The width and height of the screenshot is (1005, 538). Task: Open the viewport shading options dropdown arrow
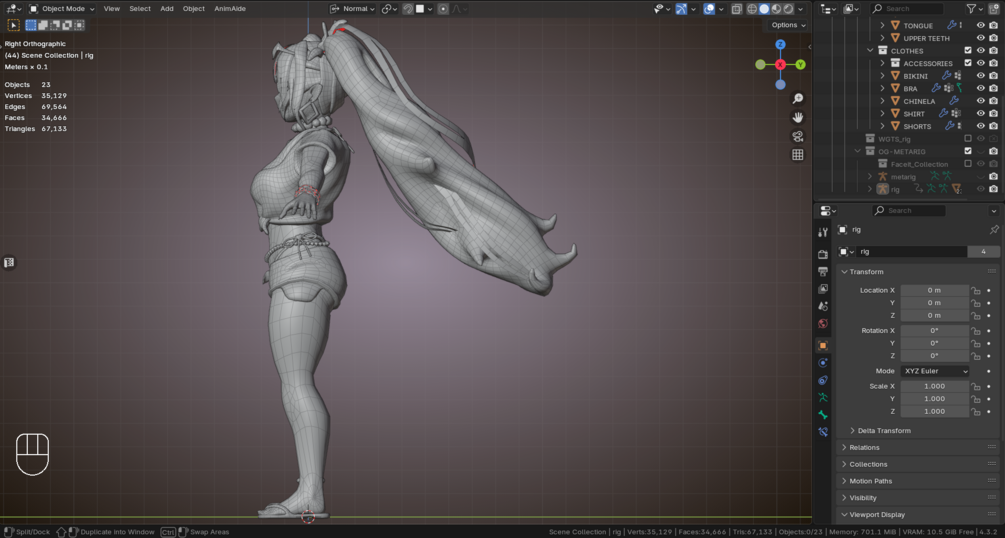pyautogui.click(x=801, y=9)
